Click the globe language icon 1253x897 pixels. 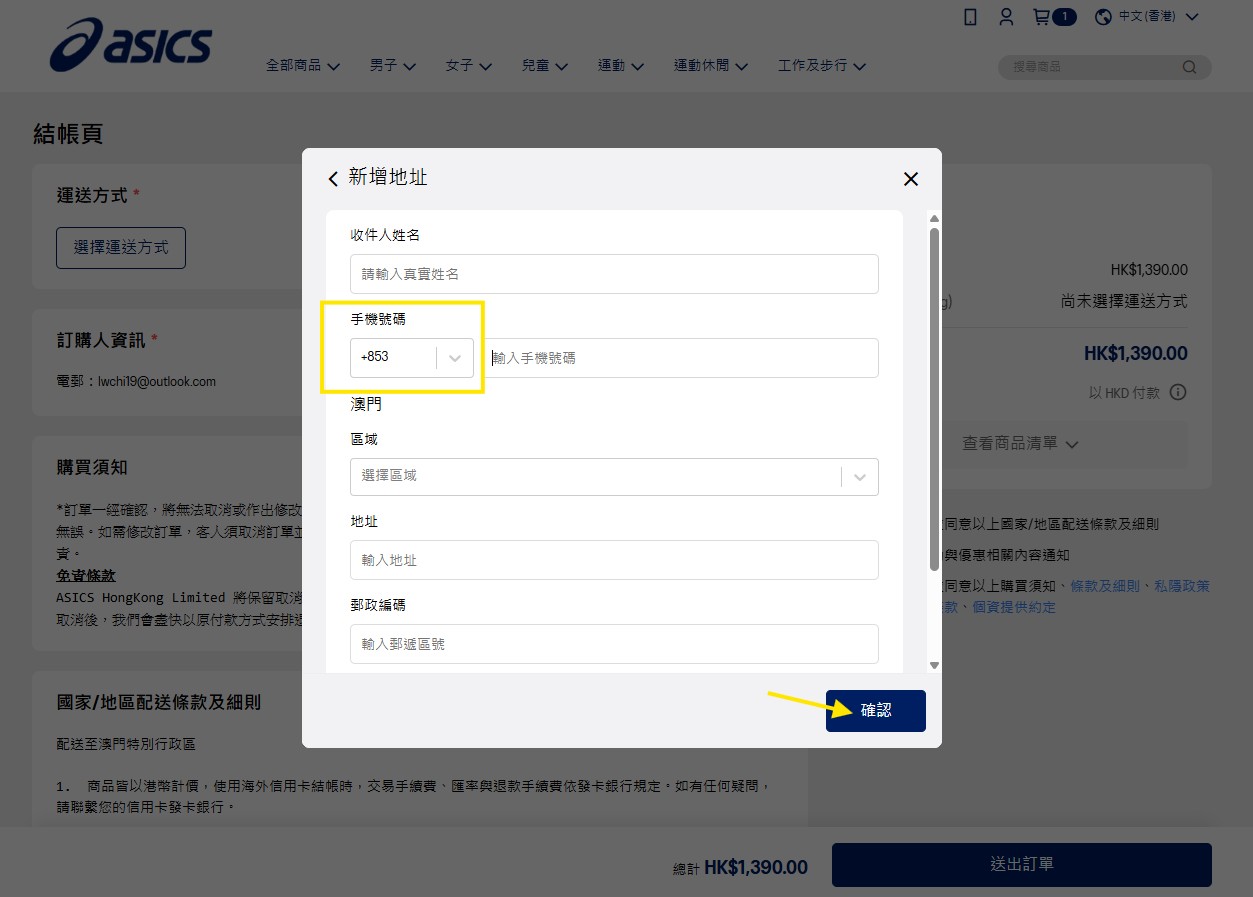1104,17
